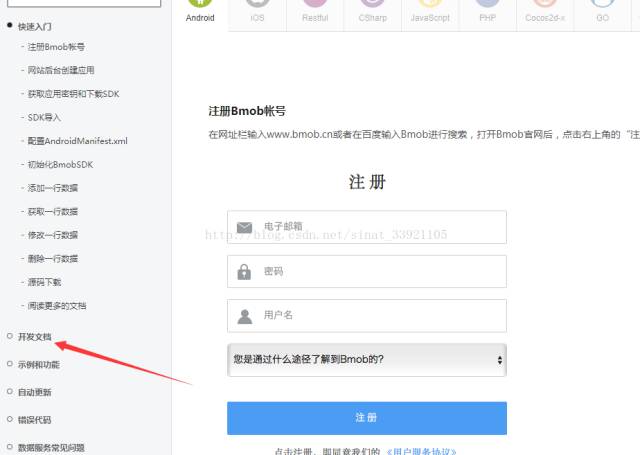Expand the 数据服务常见问题 sidebar section
This screenshot has width=640, height=455.
[51, 448]
